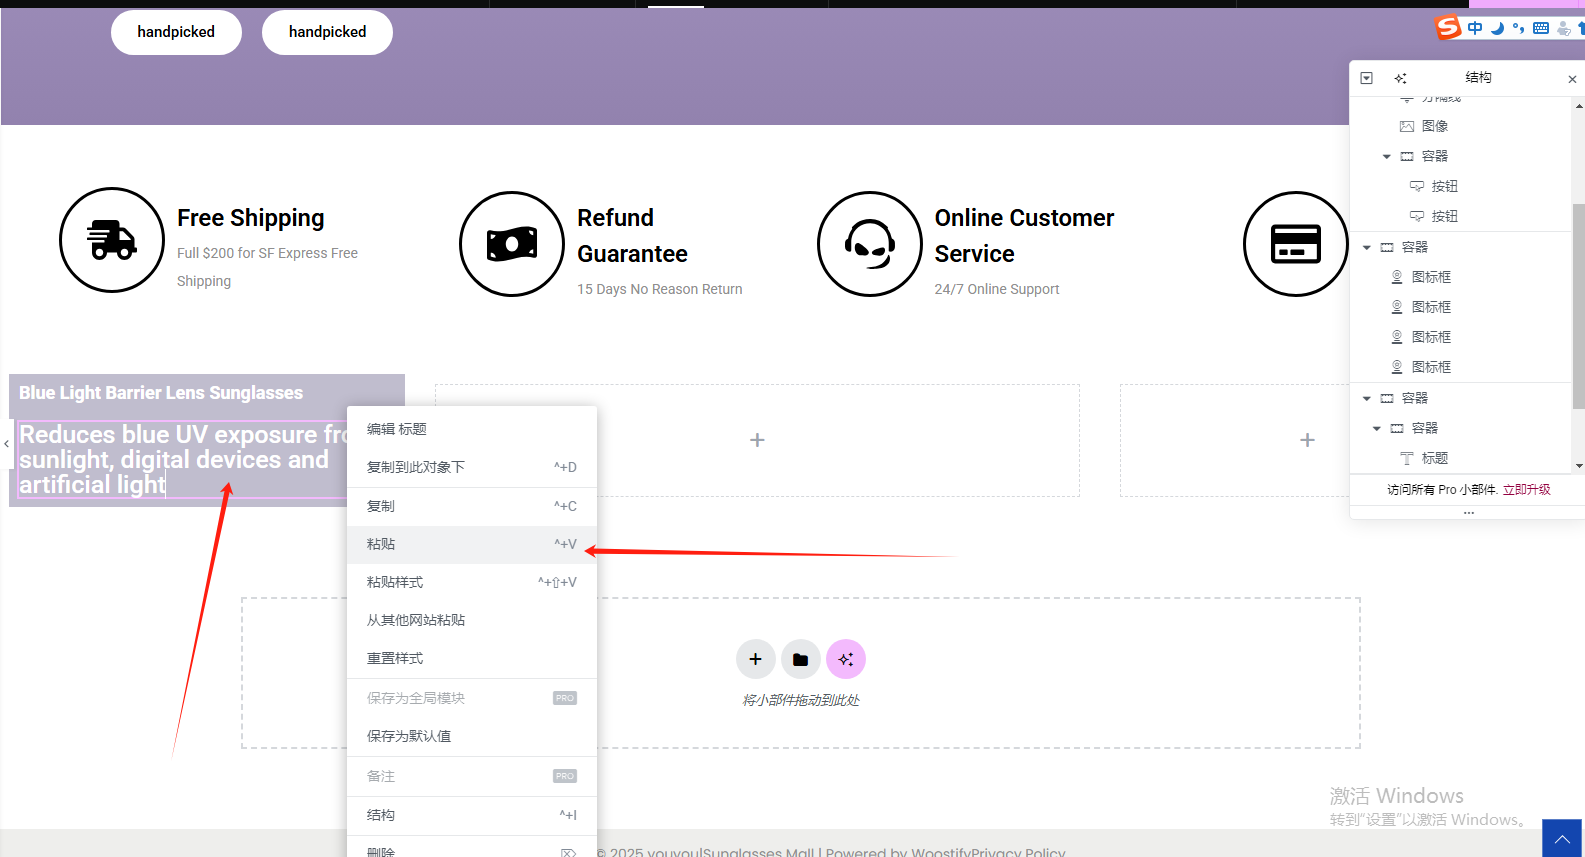Screen dimensions: 1585x857
Task: Collapse the 容器 holding the 图标框 rows
Action: (1367, 247)
